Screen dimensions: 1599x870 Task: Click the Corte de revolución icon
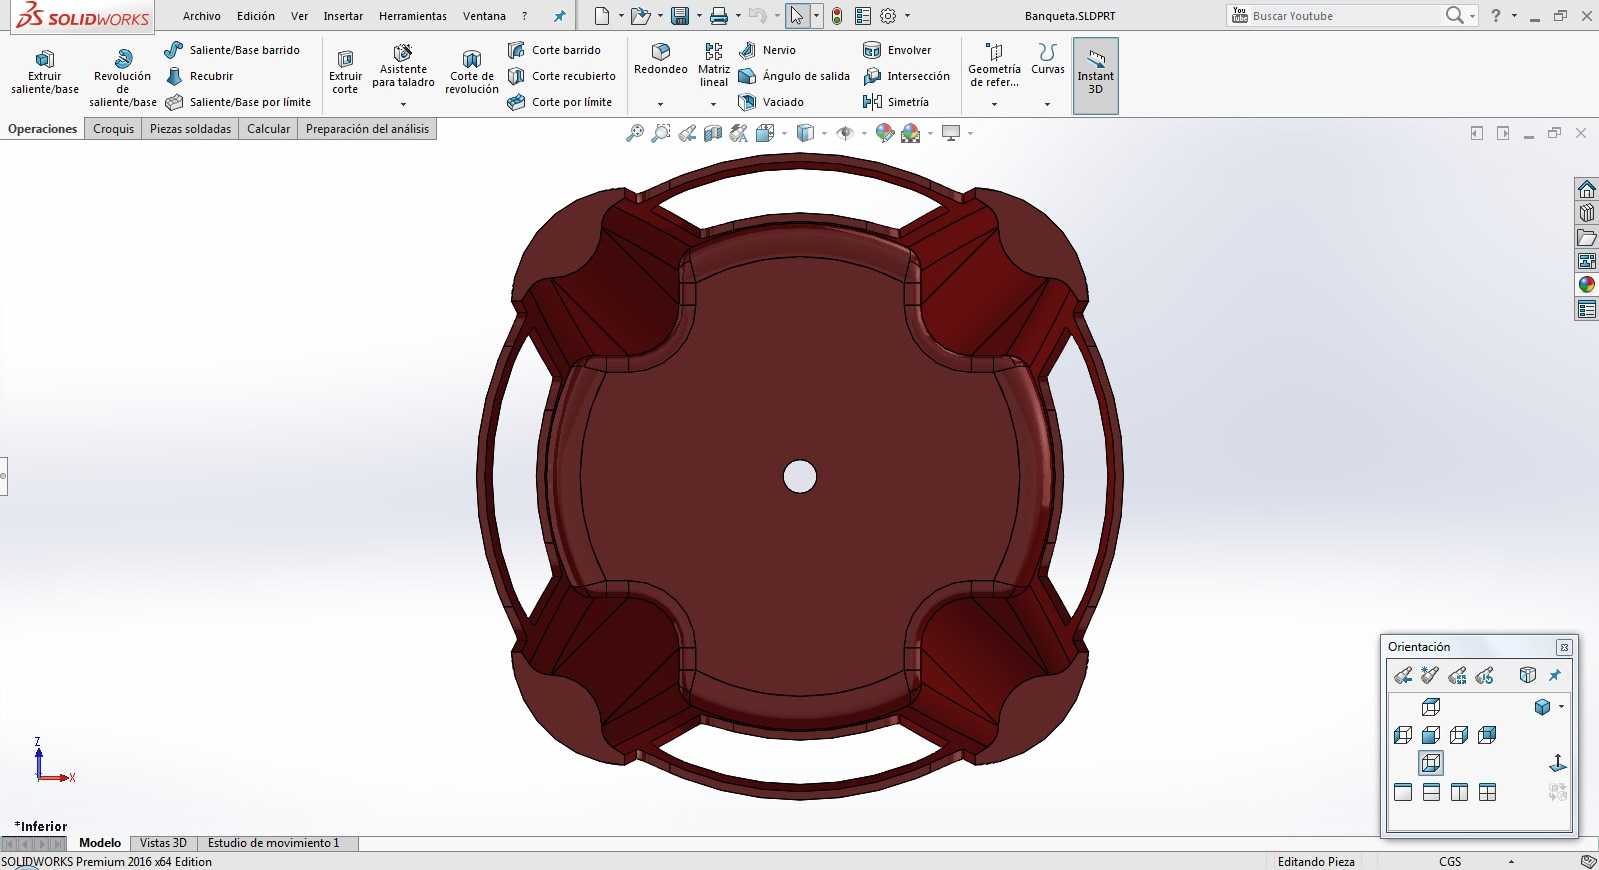(x=472, y=59)
